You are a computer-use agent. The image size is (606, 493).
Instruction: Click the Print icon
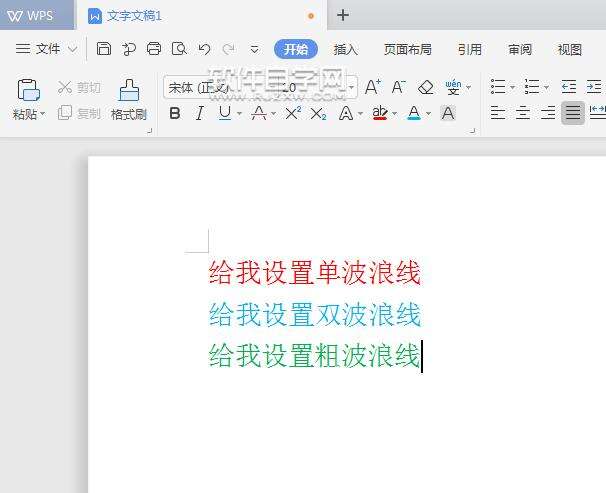tap(154, 49)
